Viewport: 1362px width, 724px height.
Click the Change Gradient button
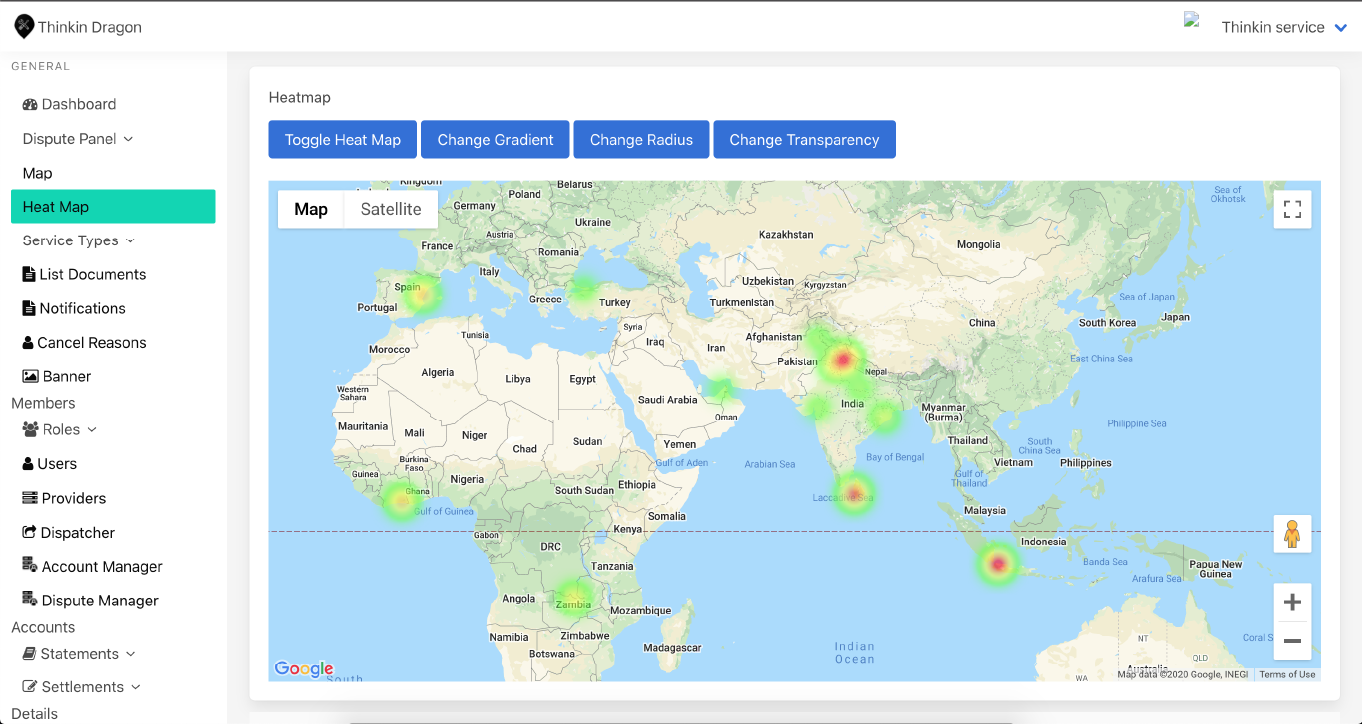pos(495,140)
